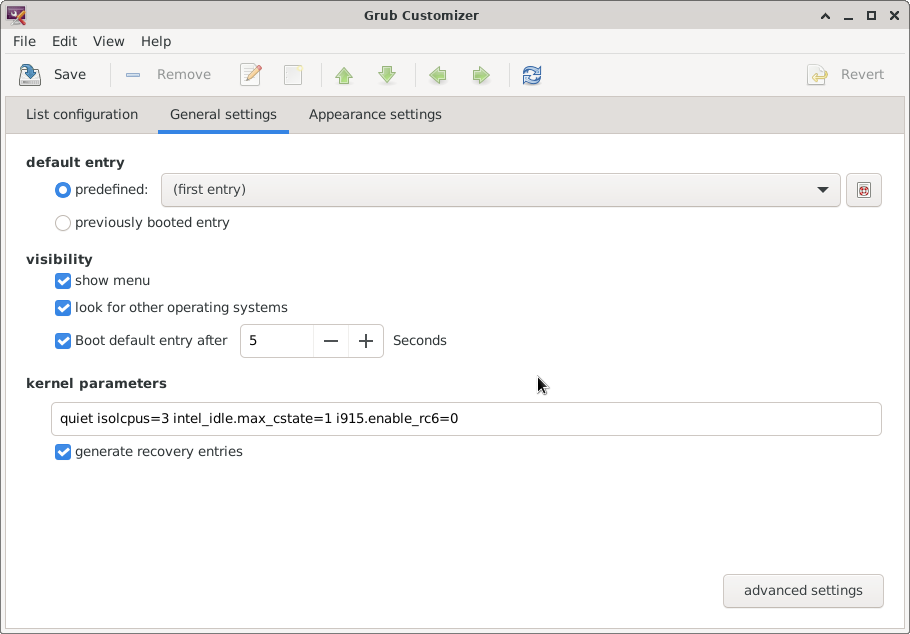Click the green move up arrow
910x634 pixels.
click(x=344, y=75)
